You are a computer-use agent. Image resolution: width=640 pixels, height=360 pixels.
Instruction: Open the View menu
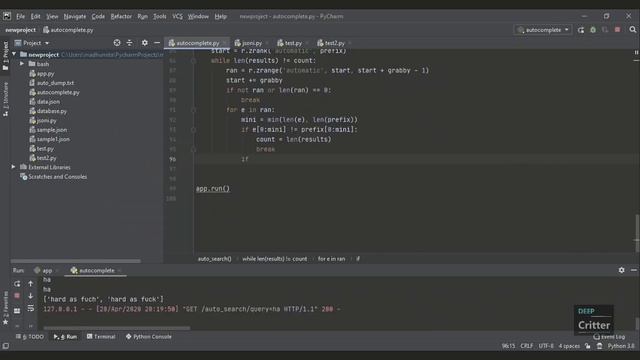[52, 16]
